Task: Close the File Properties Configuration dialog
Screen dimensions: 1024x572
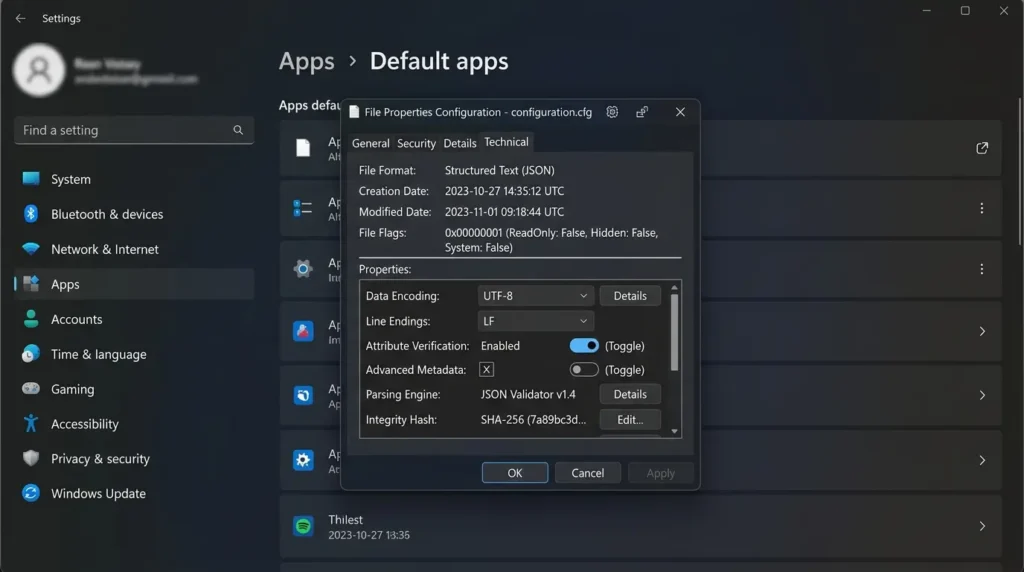Action: point(680,112)
